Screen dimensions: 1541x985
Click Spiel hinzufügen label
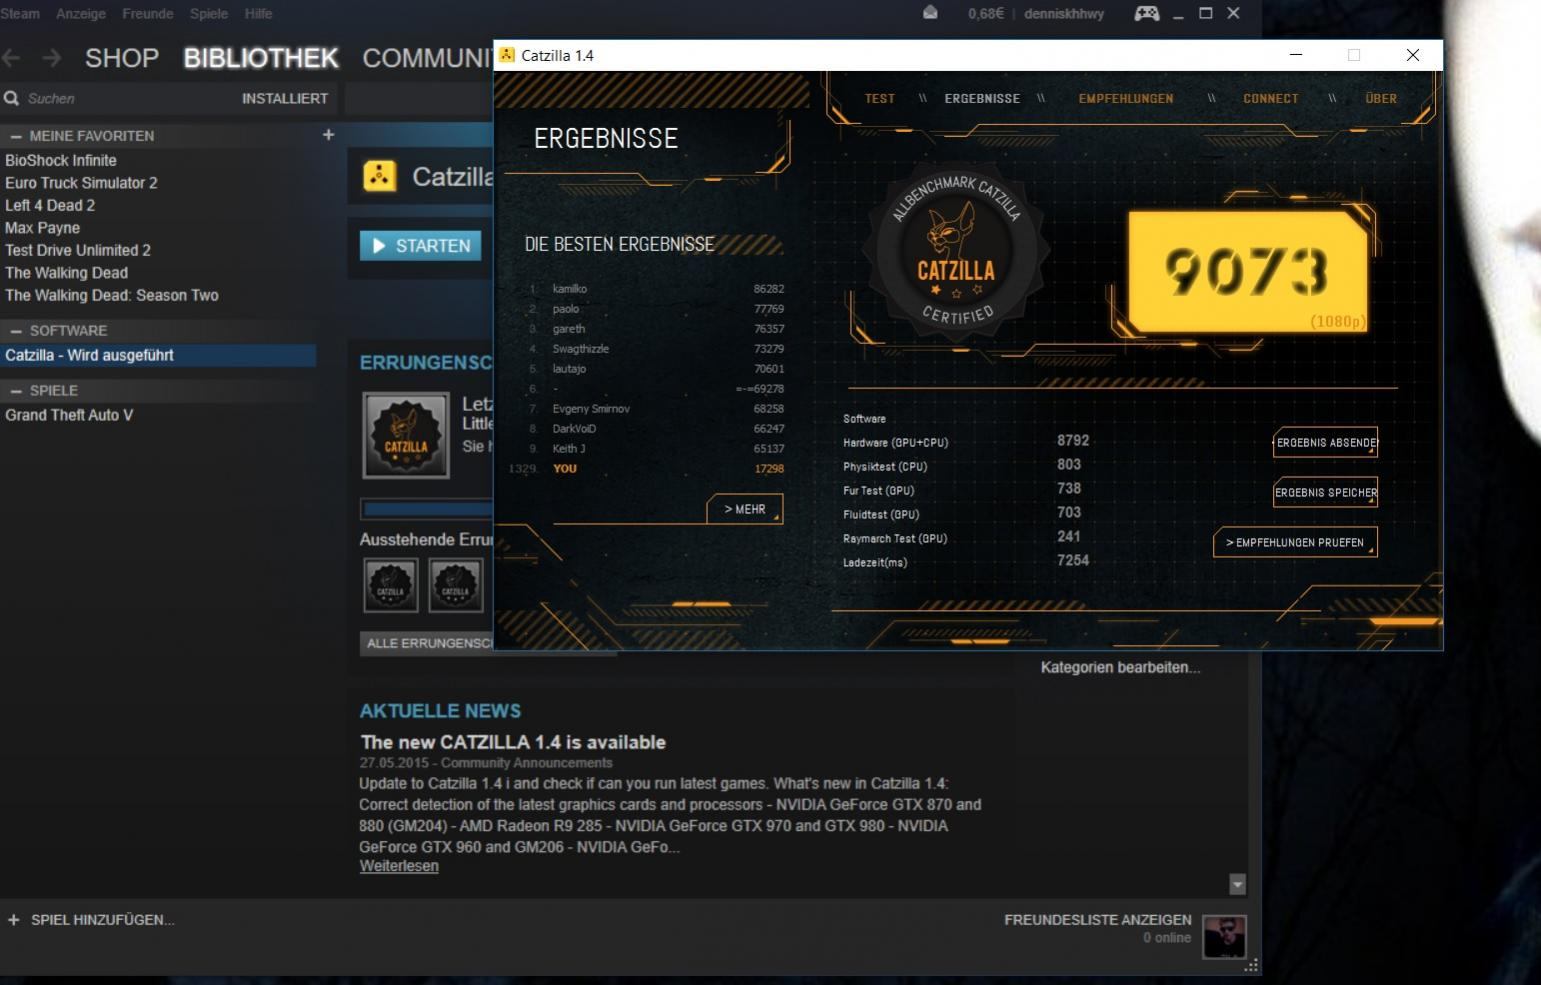103,920
